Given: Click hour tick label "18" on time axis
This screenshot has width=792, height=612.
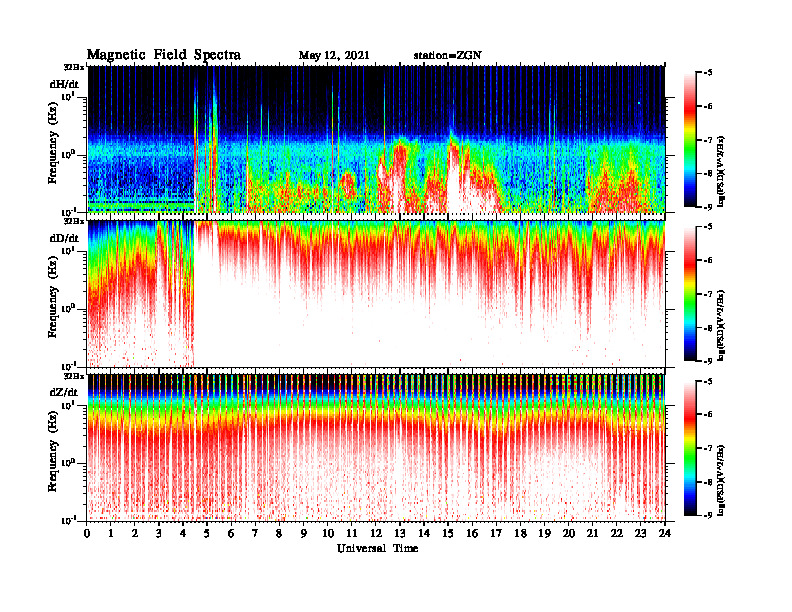Looking at the screenshot, I should point(520,534).
